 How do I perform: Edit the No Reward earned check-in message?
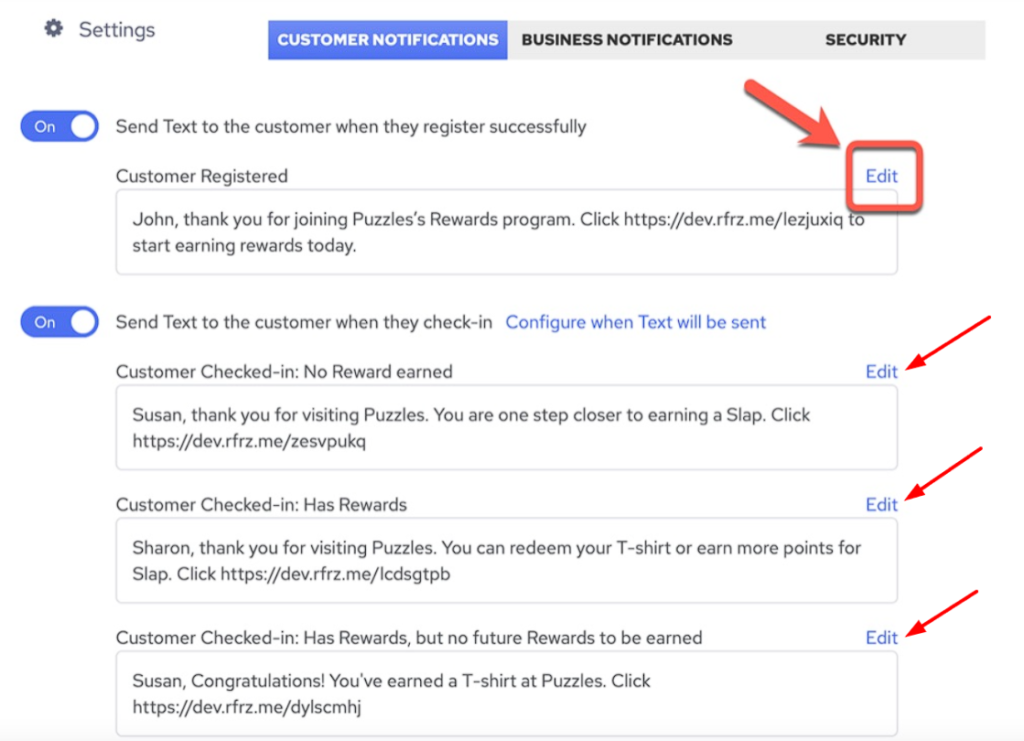[x=881, y=372]
